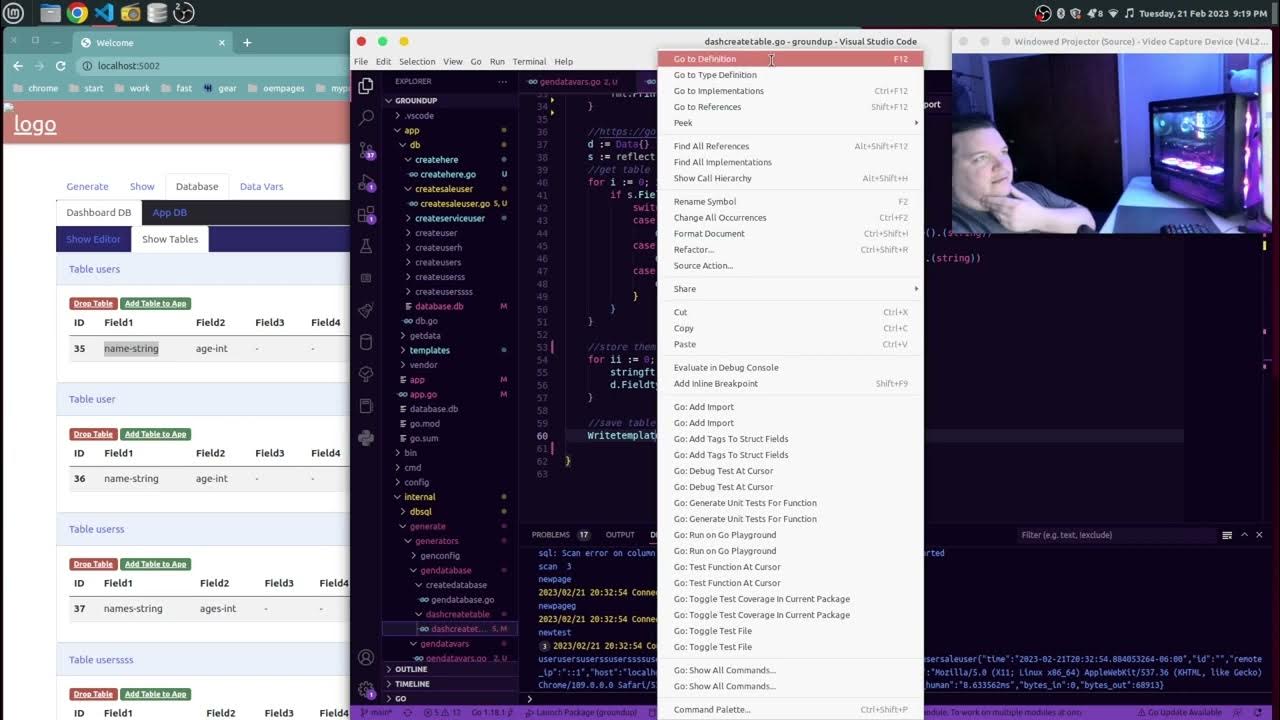This screenshot has height=720, width=1280.
Task: Open the Search view in VS Code
Action: 366,117
